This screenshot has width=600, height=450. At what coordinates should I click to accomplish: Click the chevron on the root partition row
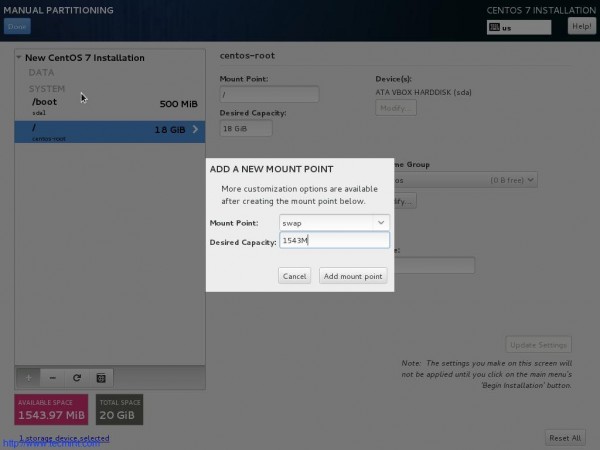coord(195,129)
